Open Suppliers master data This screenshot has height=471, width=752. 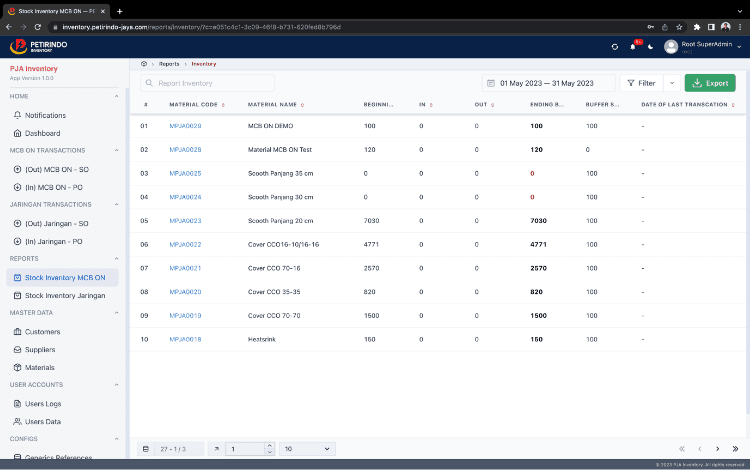(40, 350)
